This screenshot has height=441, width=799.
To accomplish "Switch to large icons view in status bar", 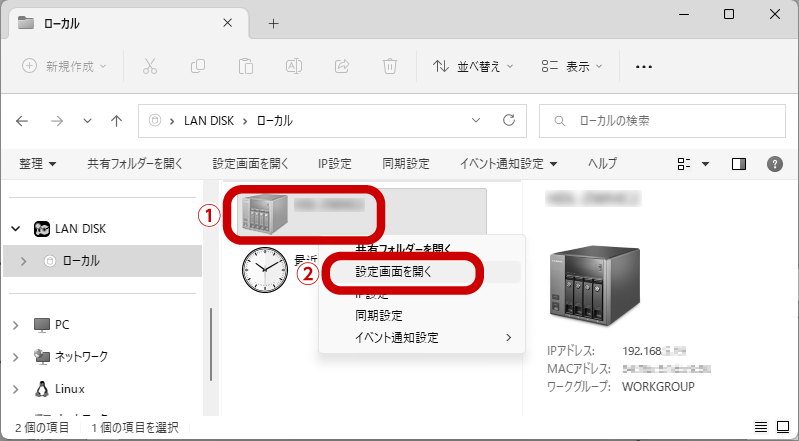I will (x=782, y=427).
